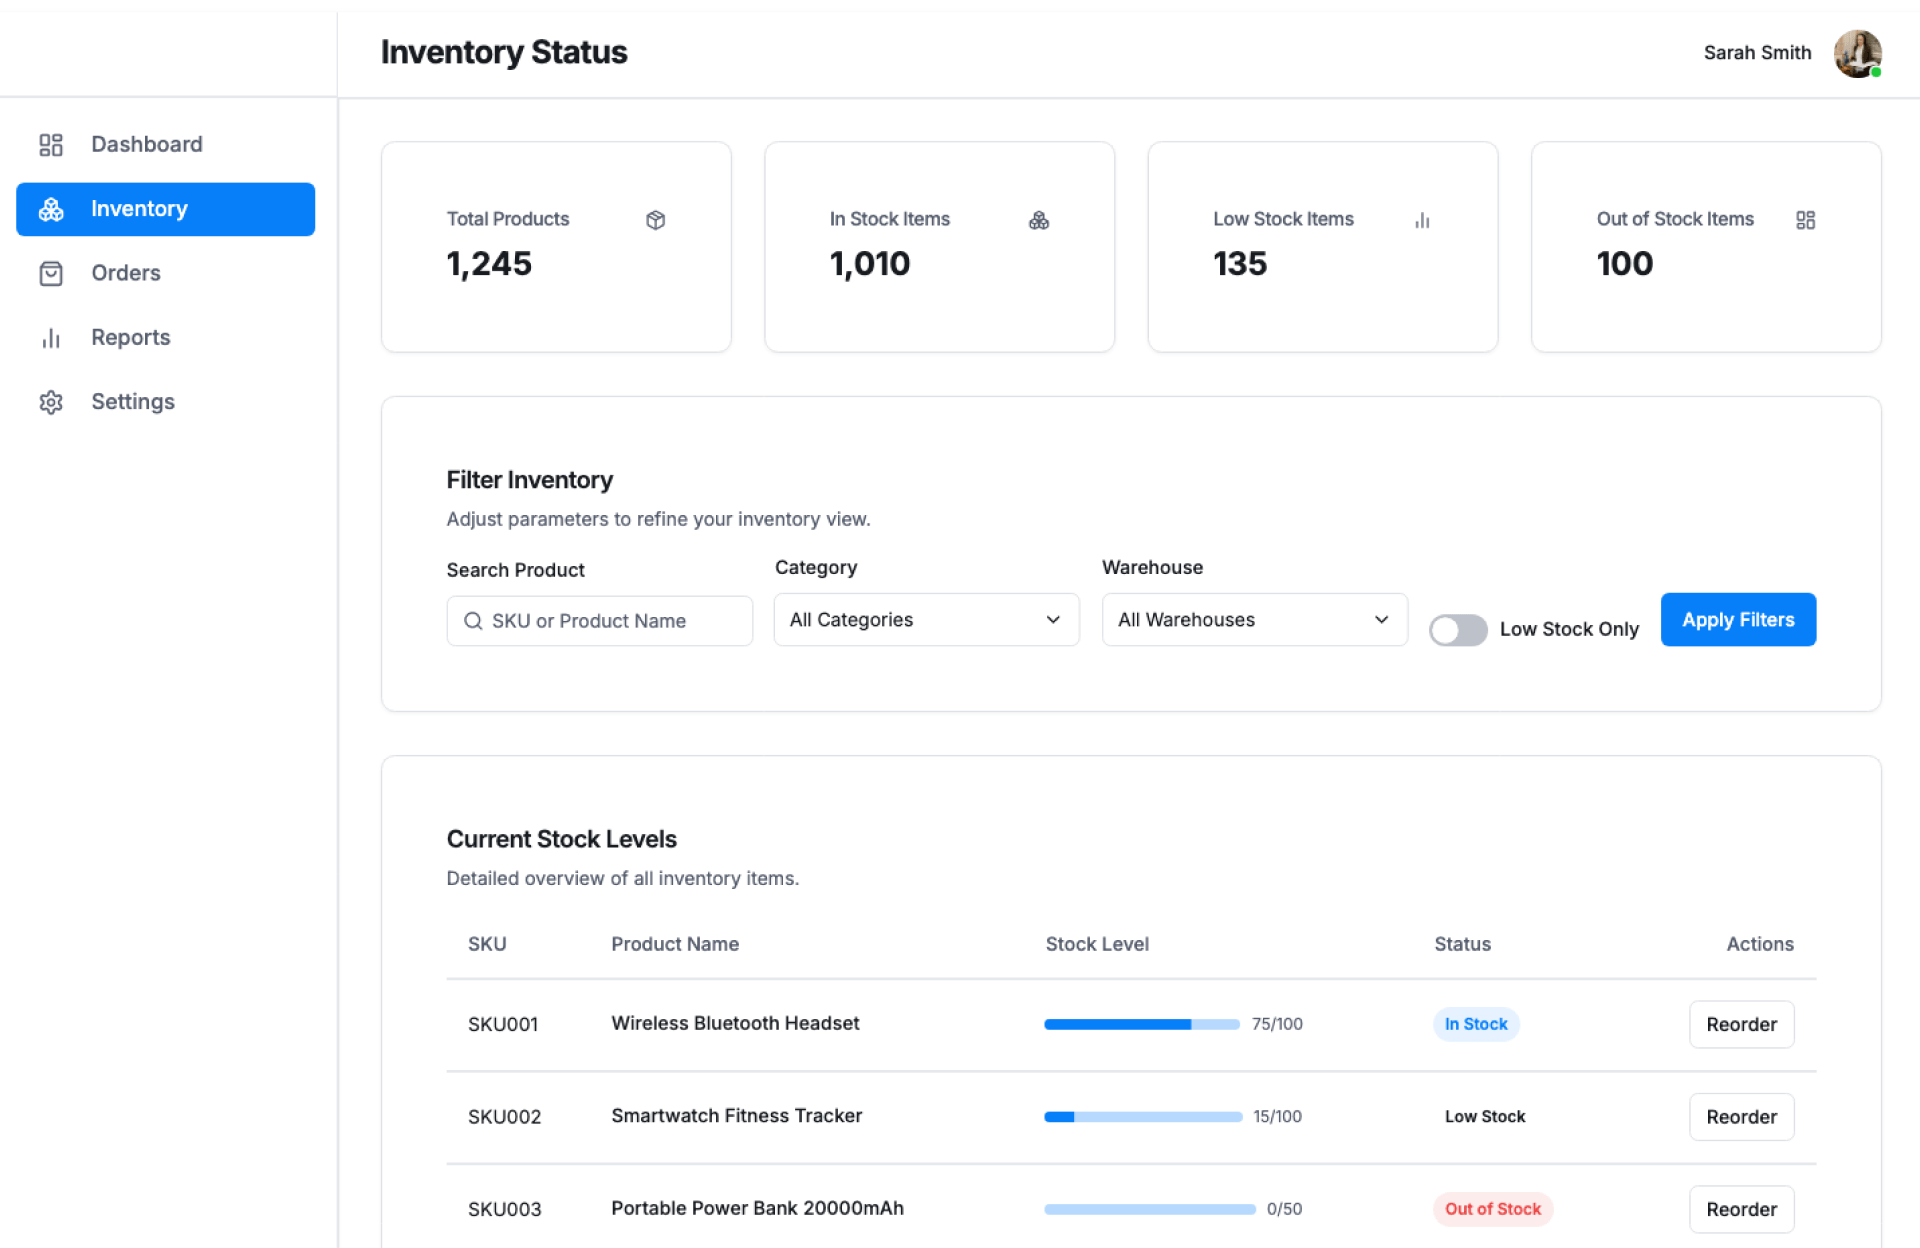Open Sarah Smith's profile avatar

(x=1857, y=53)
